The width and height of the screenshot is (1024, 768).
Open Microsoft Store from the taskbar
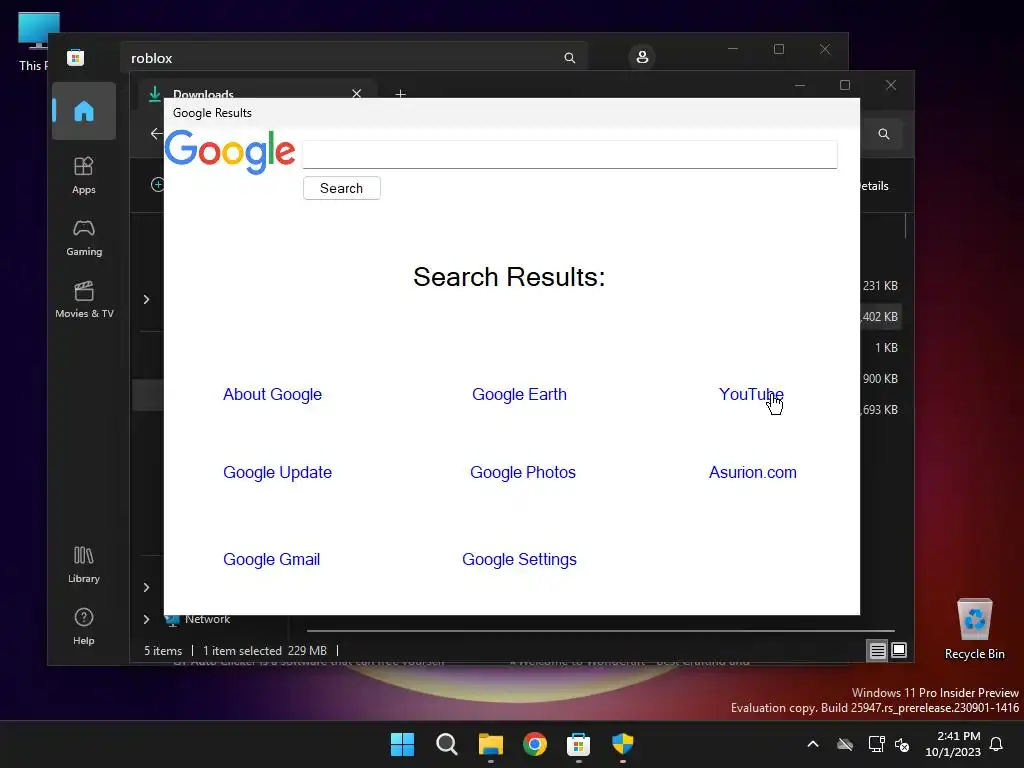click(x=579, y=744)
